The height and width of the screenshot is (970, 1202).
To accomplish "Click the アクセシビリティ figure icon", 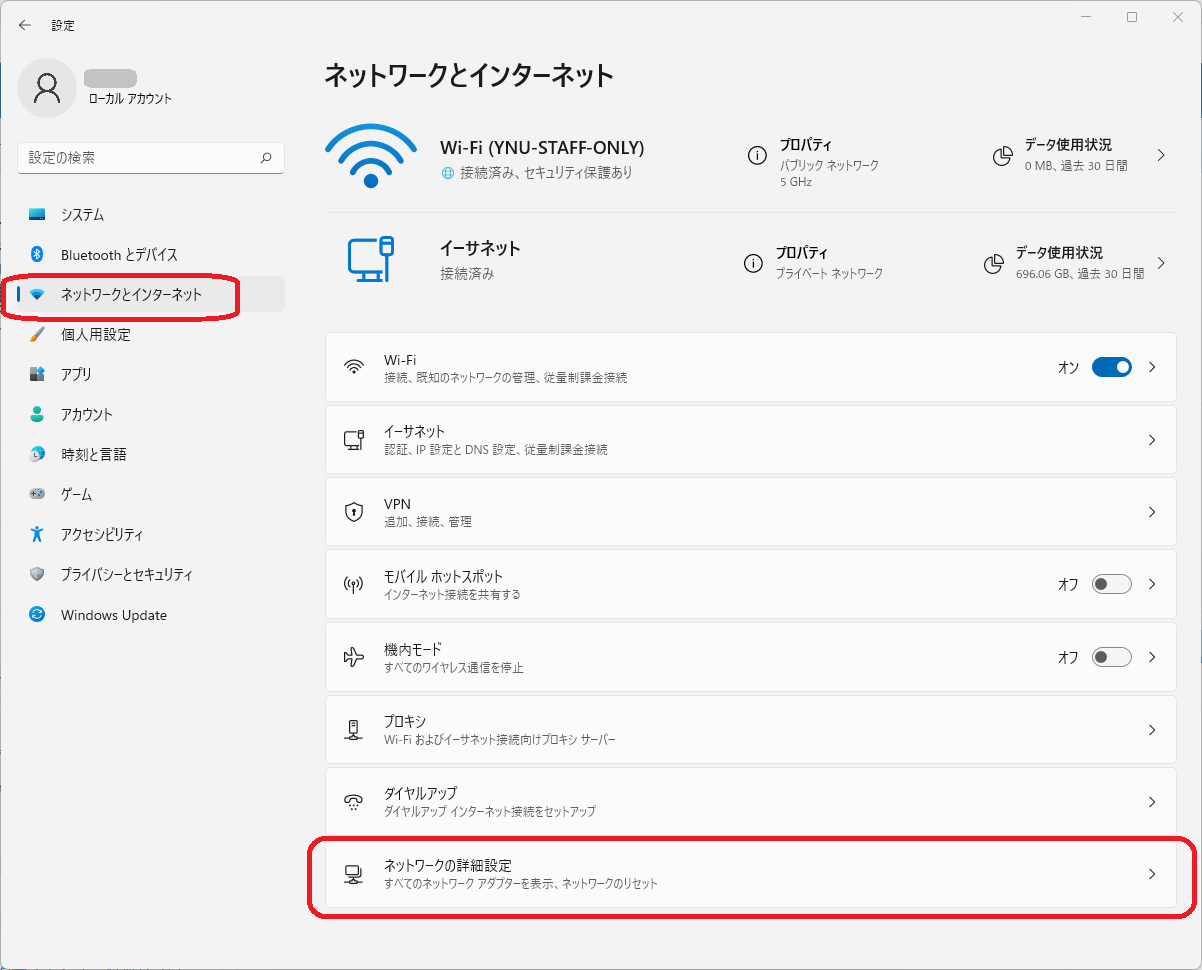I will point(37,534).
